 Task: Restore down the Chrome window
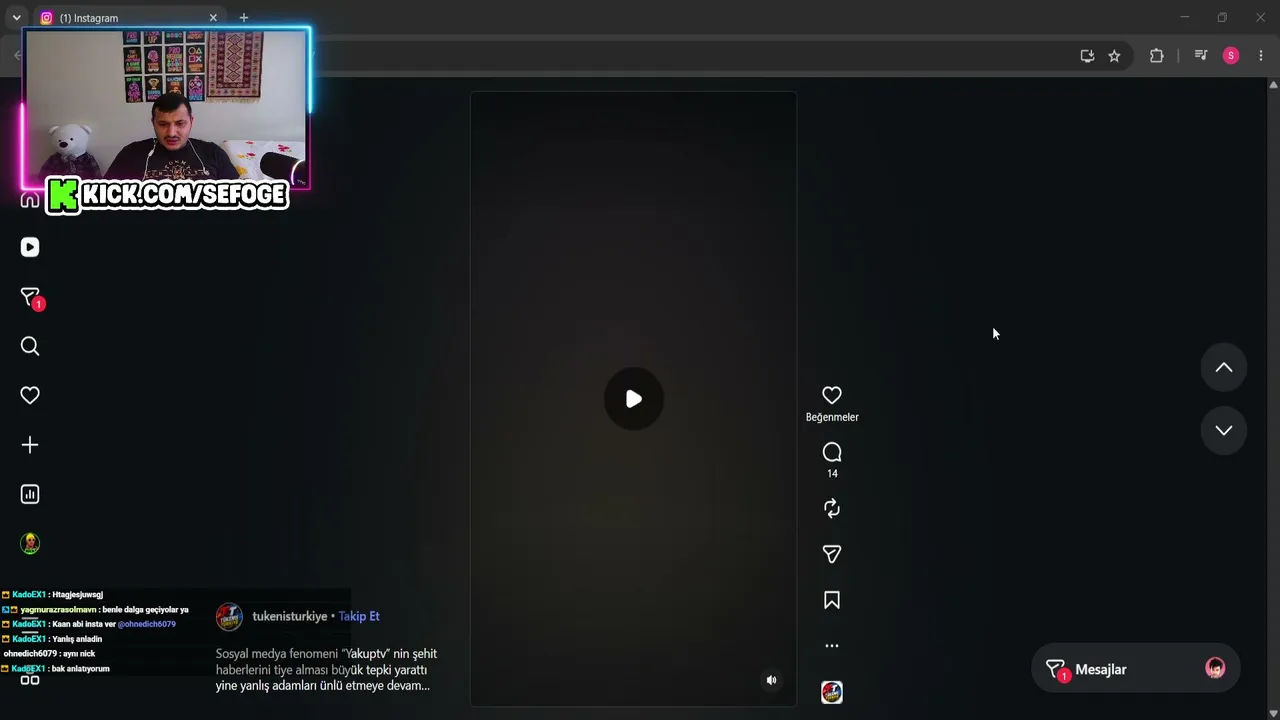(1222, 17)
